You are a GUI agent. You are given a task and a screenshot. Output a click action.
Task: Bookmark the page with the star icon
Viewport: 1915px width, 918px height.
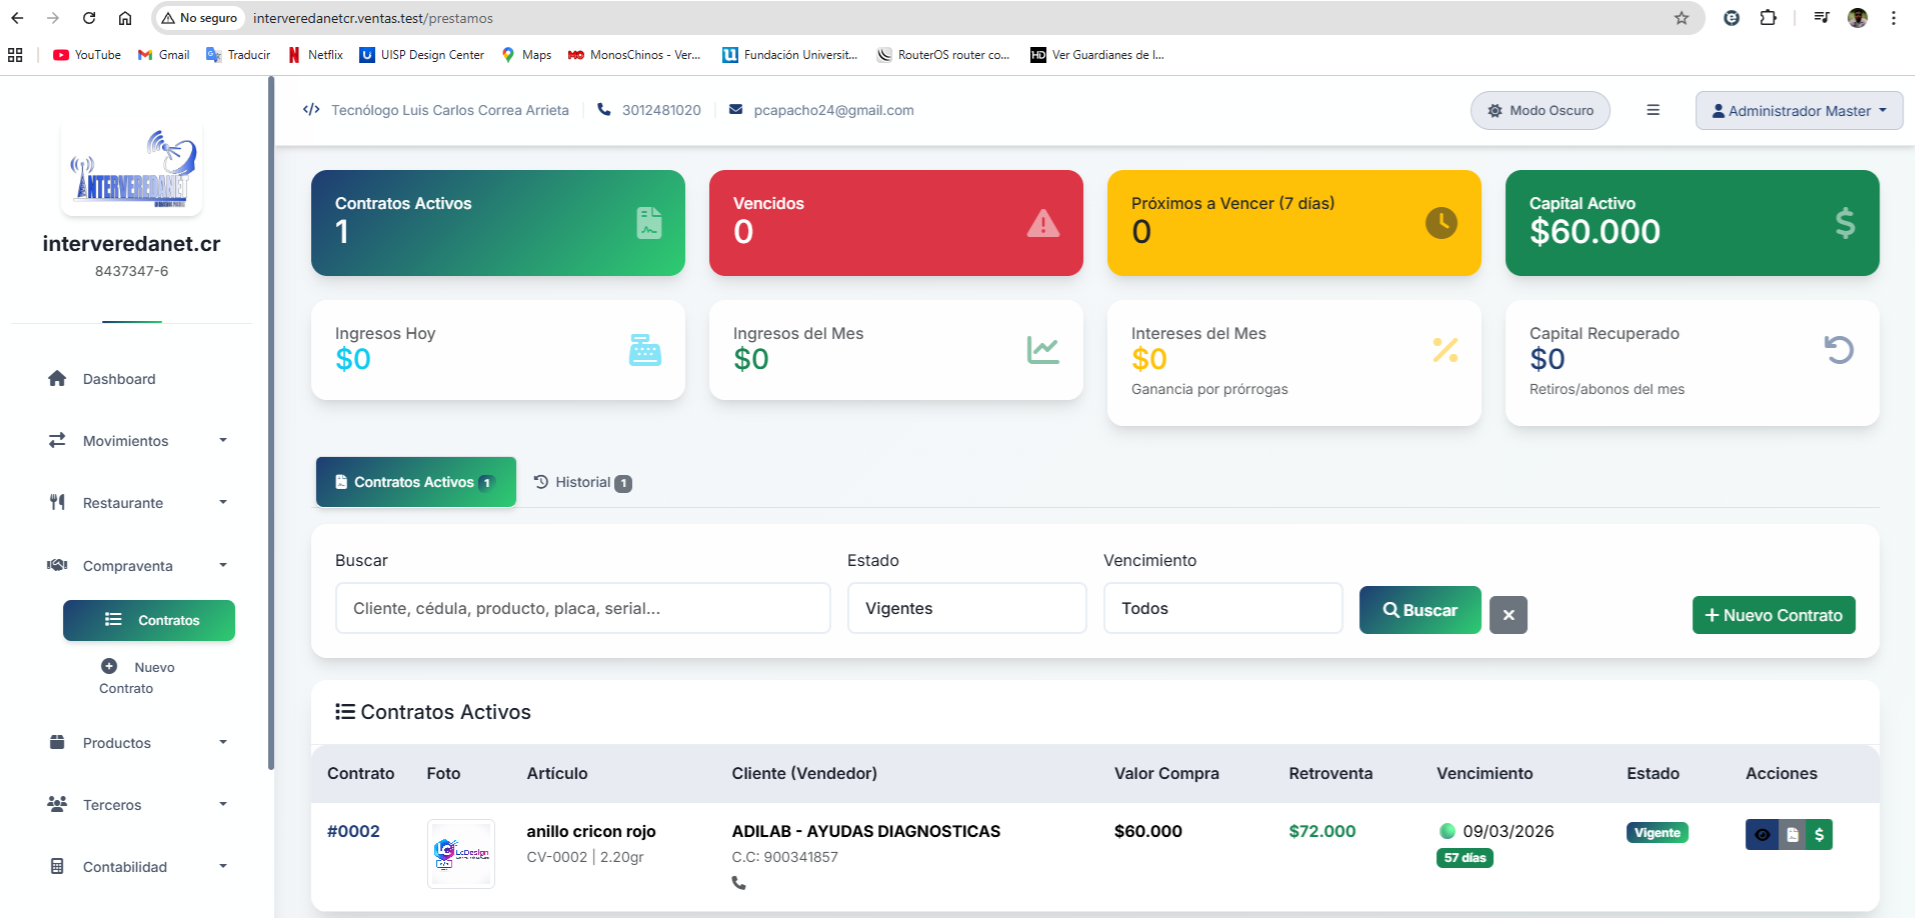point(1681,18)
